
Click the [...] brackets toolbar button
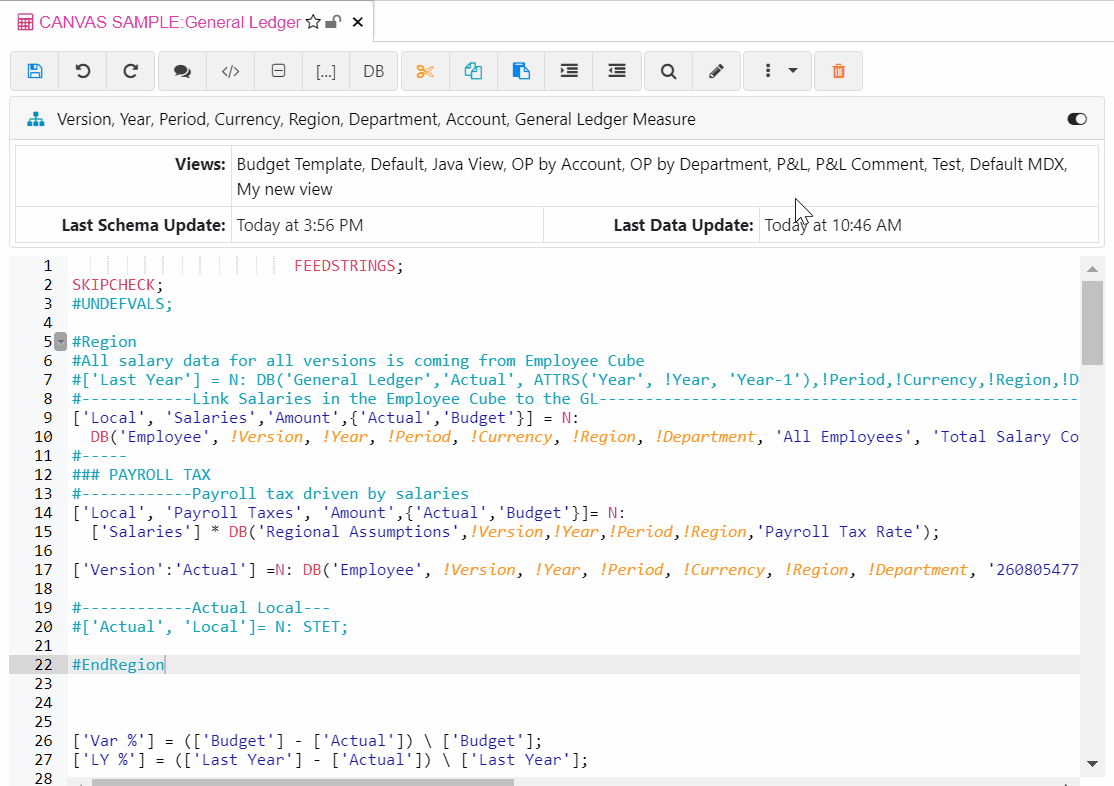coord(326,71)
